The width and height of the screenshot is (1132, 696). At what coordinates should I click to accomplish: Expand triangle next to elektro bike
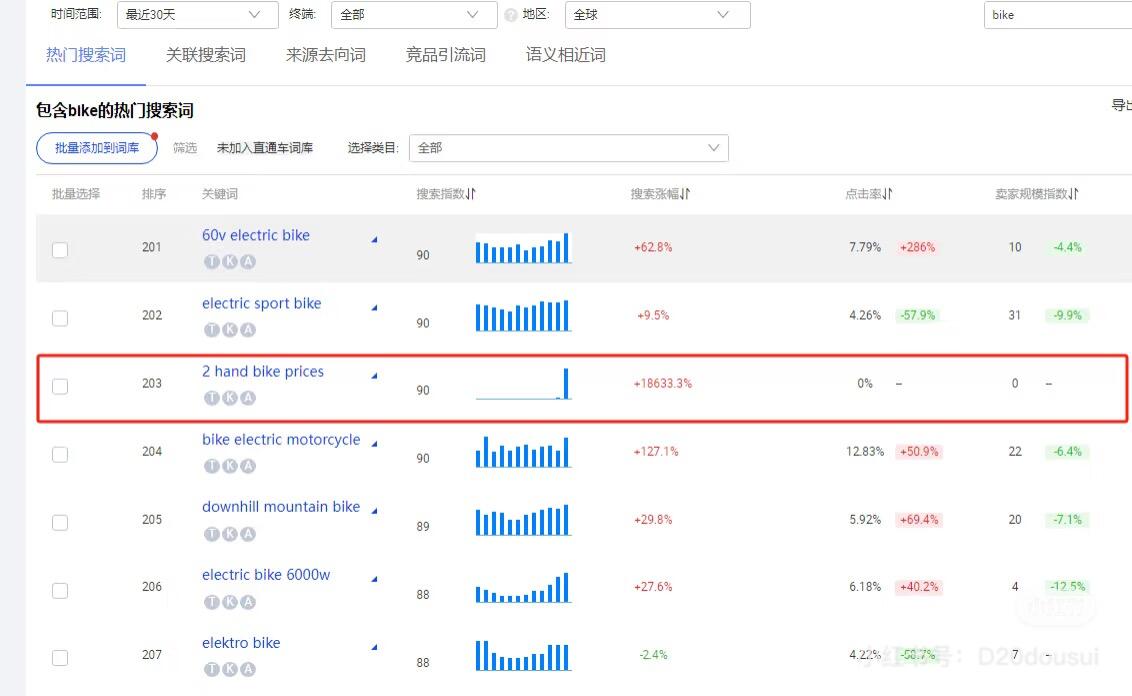coord(374,647)
